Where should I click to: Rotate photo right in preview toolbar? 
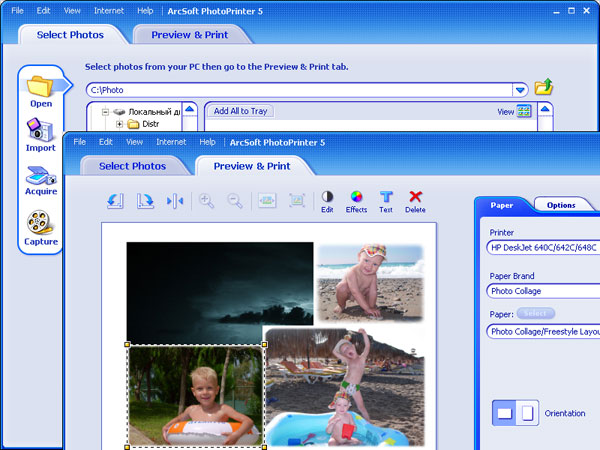pyautogui.click(x=145, y=201)
